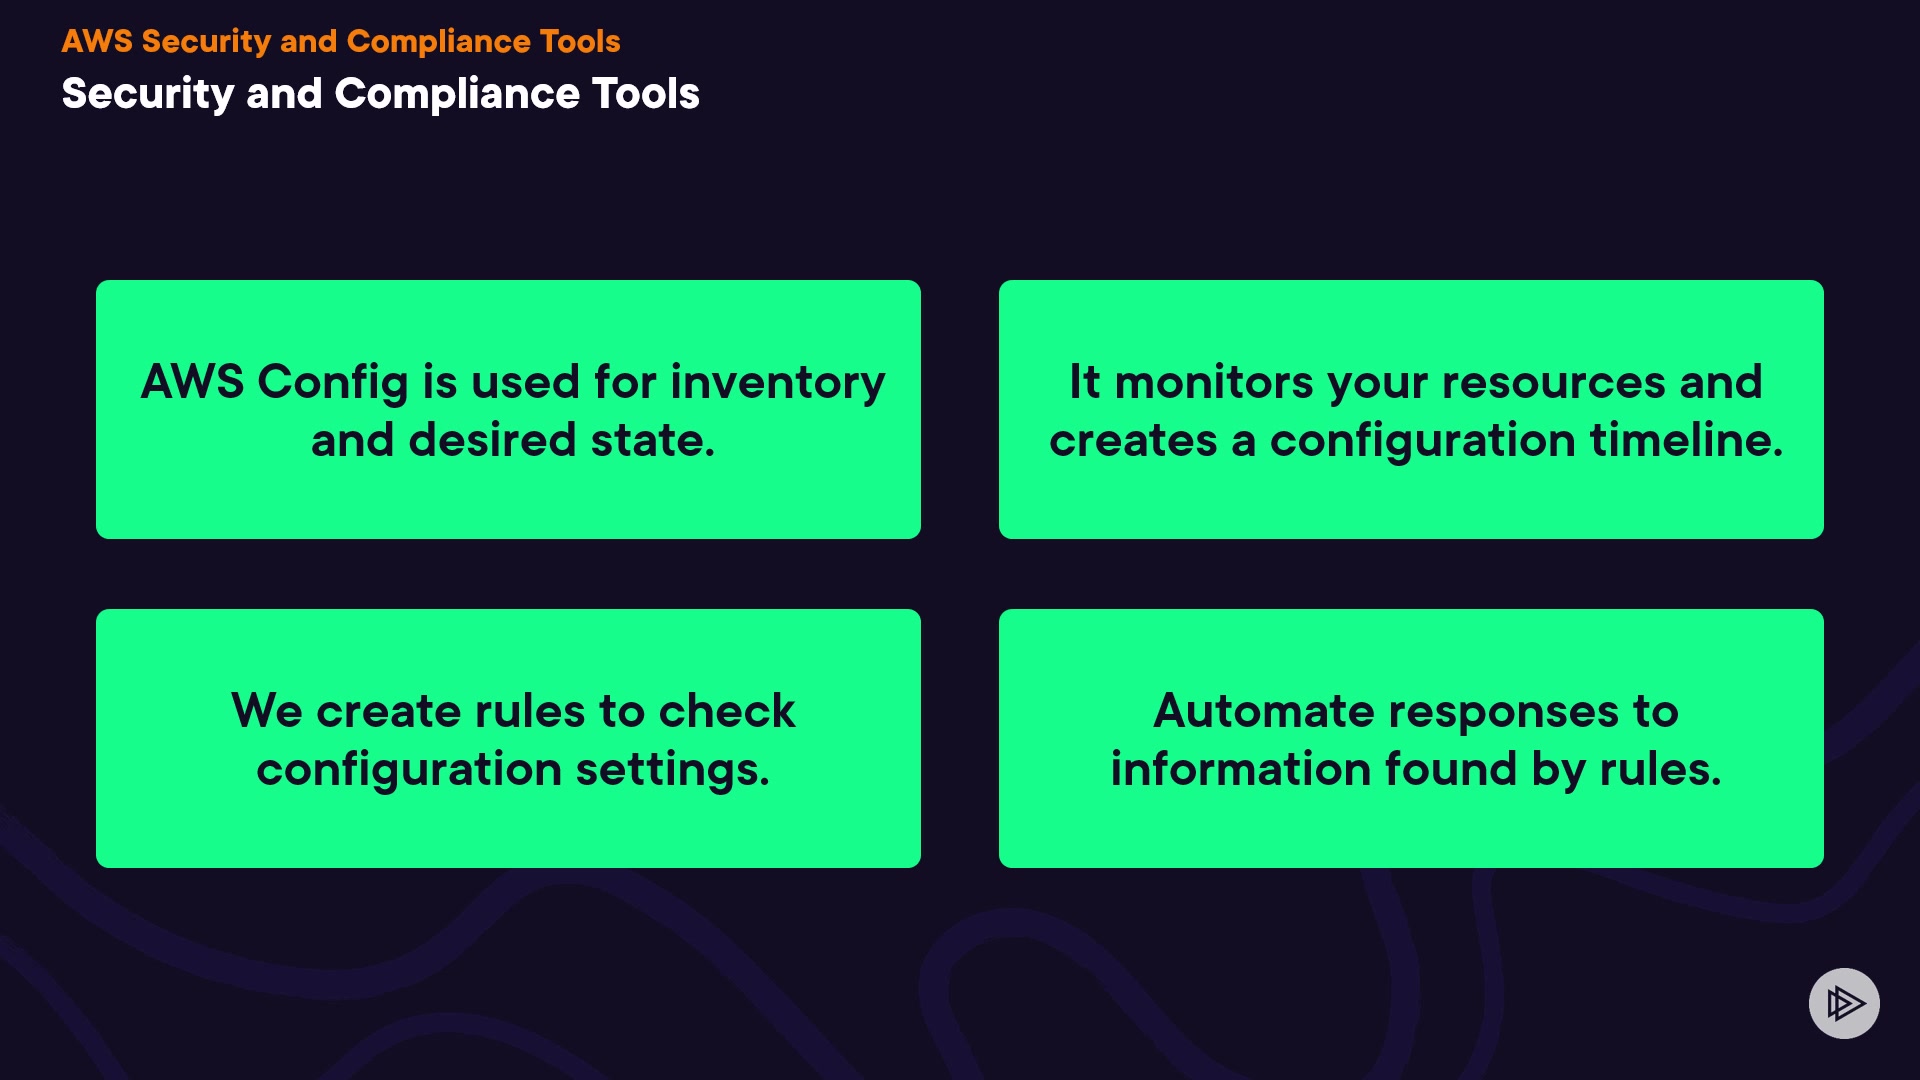
Task: Click the word 'timeline.' in top-right card
Action: pyautogui.click(x=1686, y=440)
